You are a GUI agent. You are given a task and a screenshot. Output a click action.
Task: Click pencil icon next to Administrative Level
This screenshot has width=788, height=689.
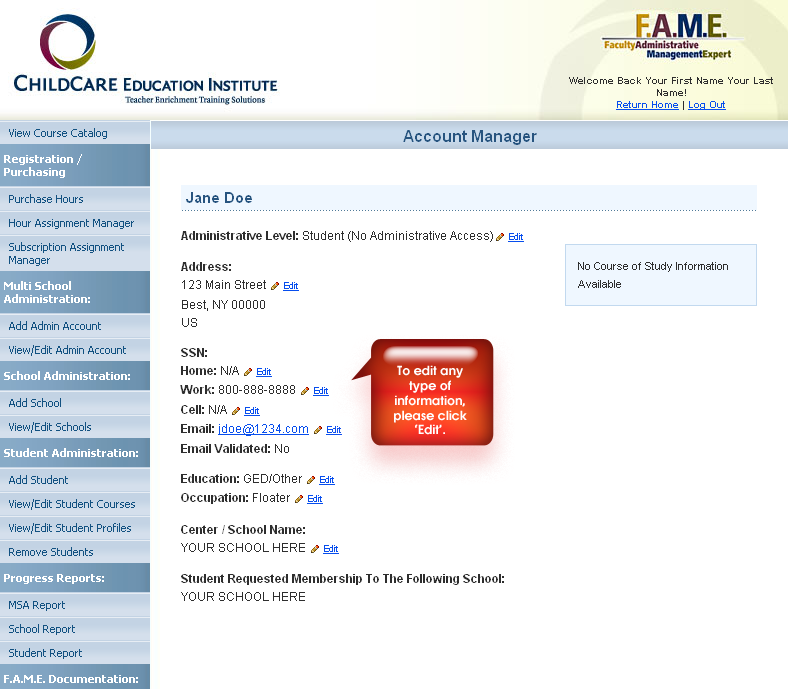tap(500, 237)
